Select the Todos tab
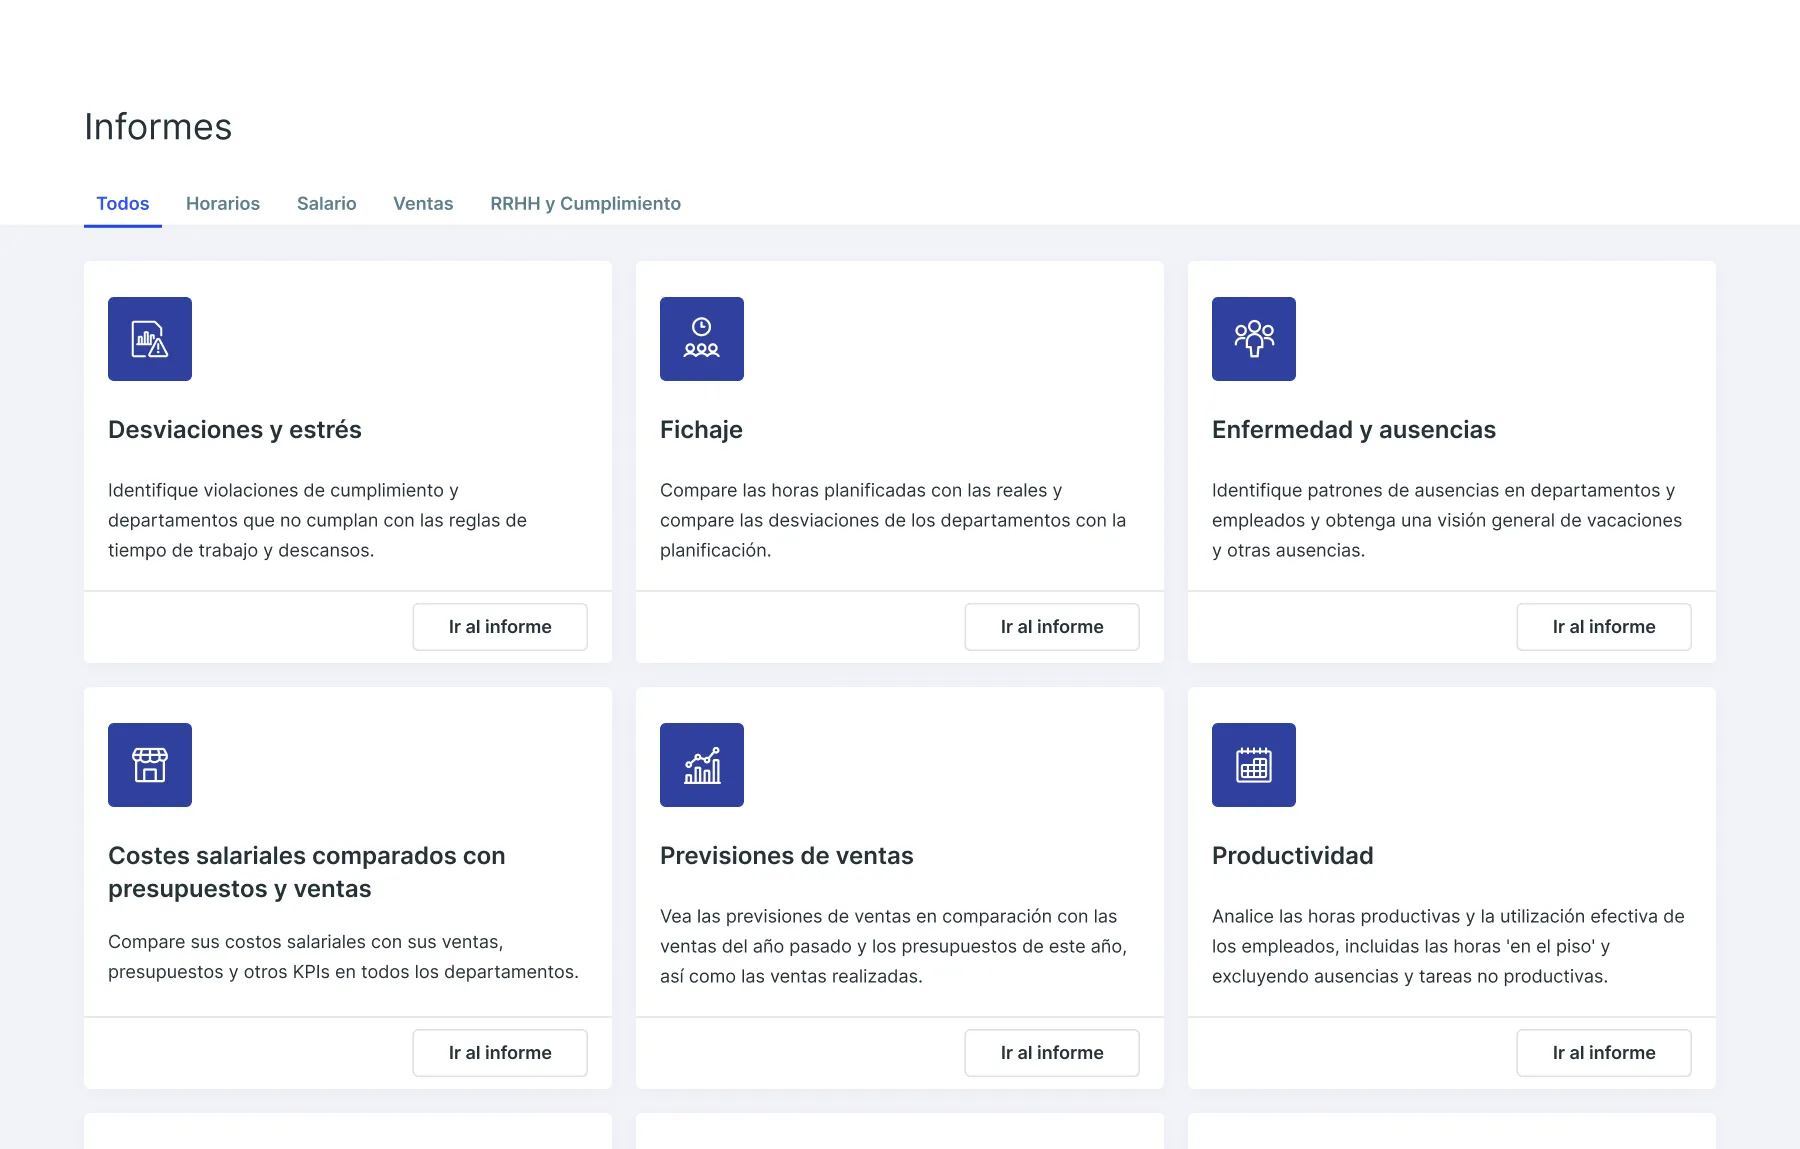This screenshot has height=1149, width=1800. (x=123, y=204)
